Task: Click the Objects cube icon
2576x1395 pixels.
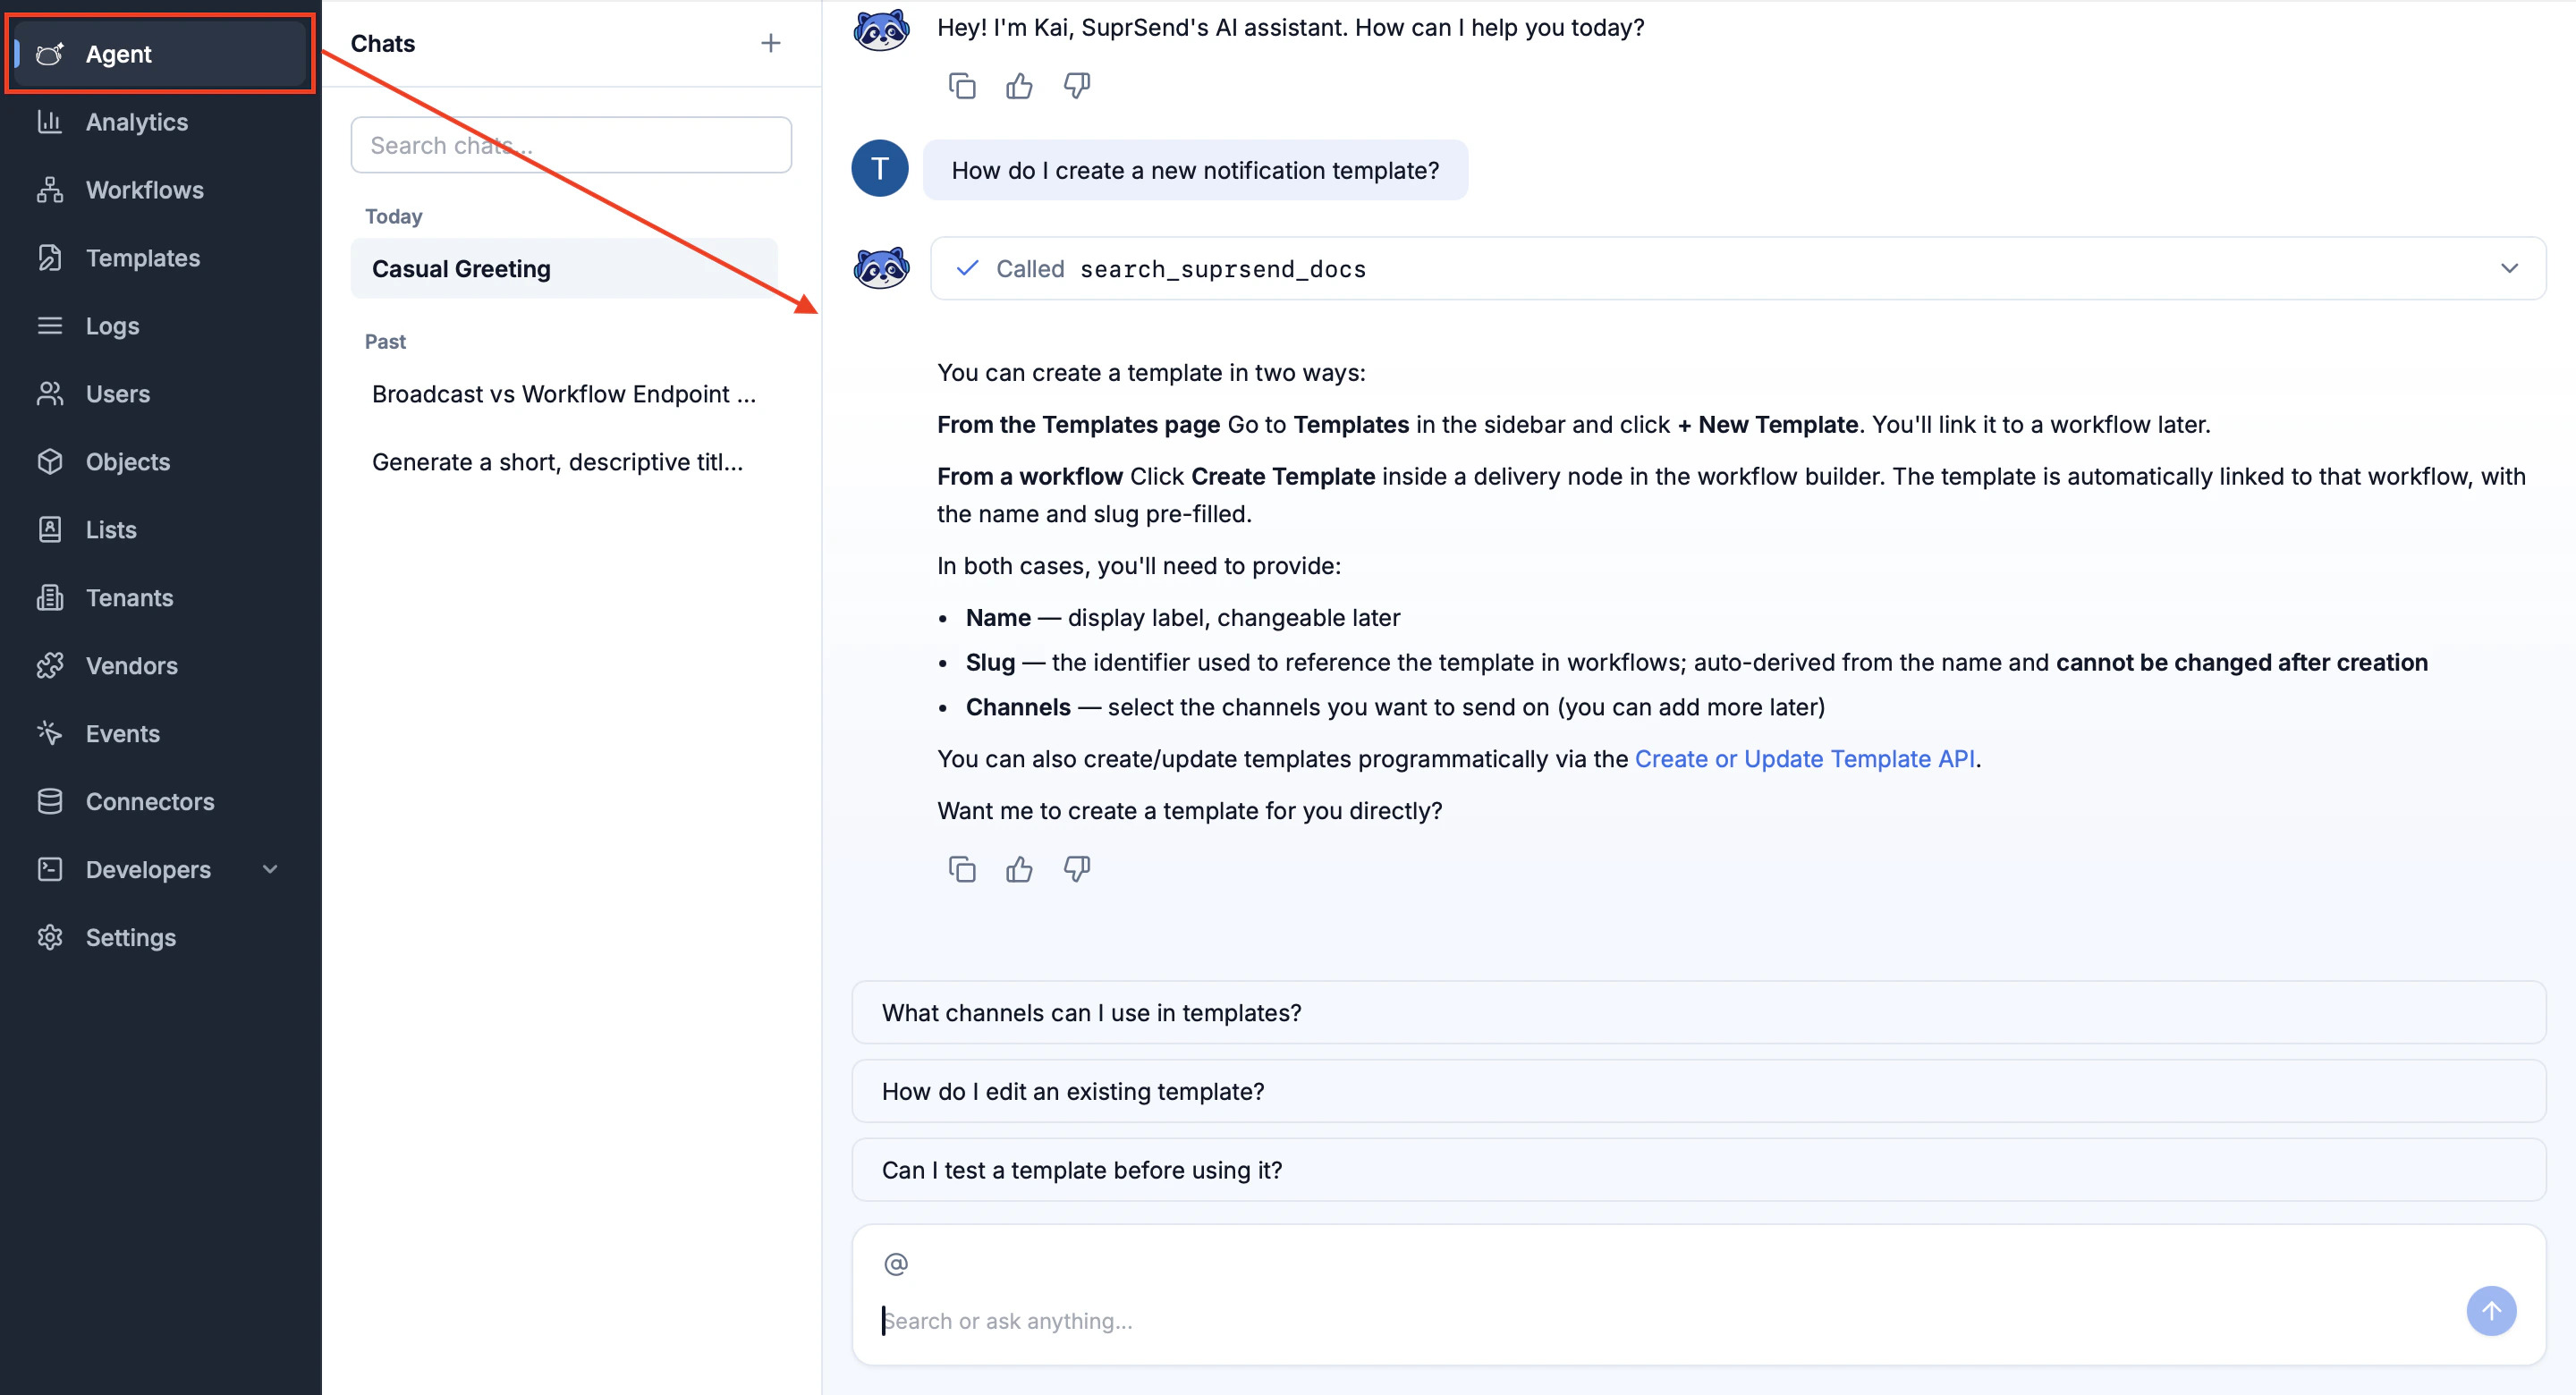Action: tap(50, 462)
